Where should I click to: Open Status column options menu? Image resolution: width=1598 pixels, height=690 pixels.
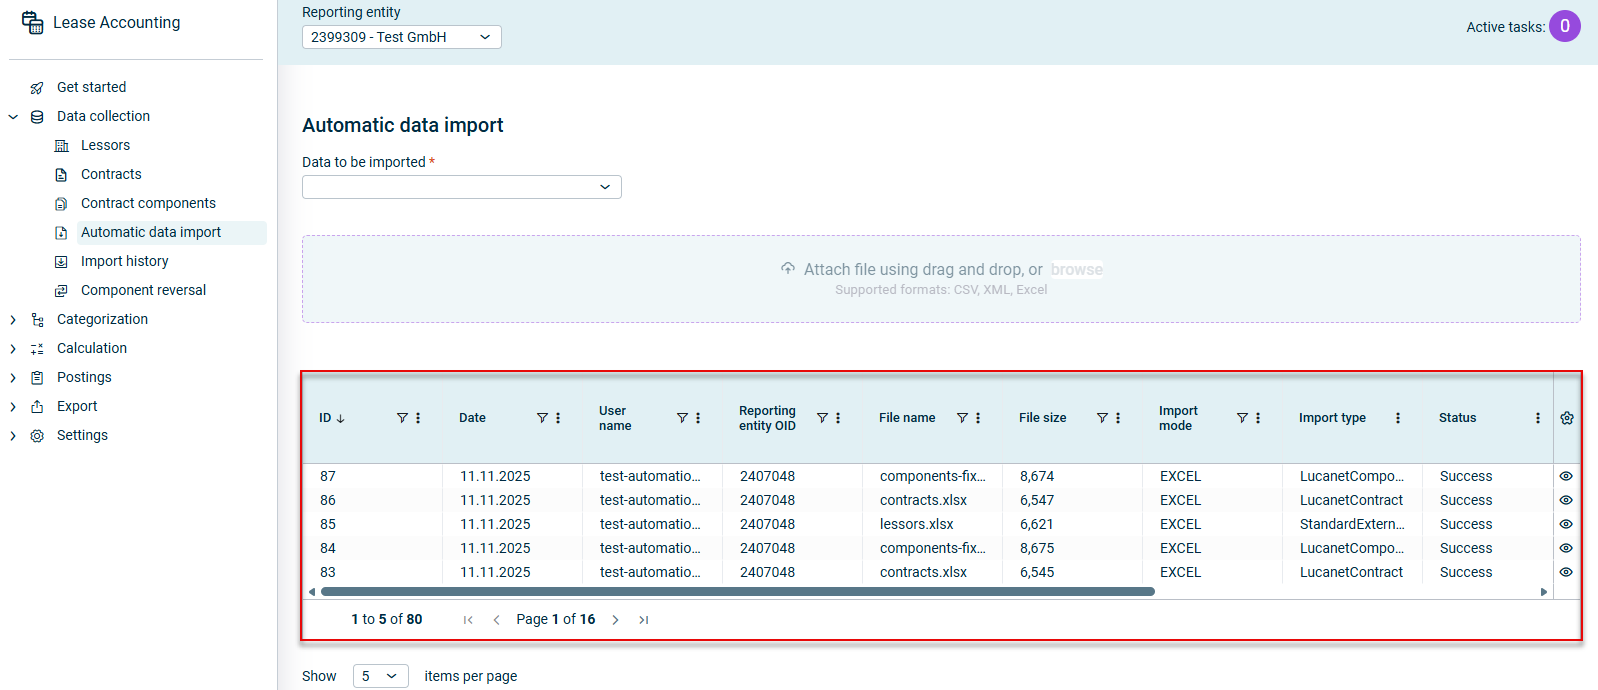click(1538, 418)
